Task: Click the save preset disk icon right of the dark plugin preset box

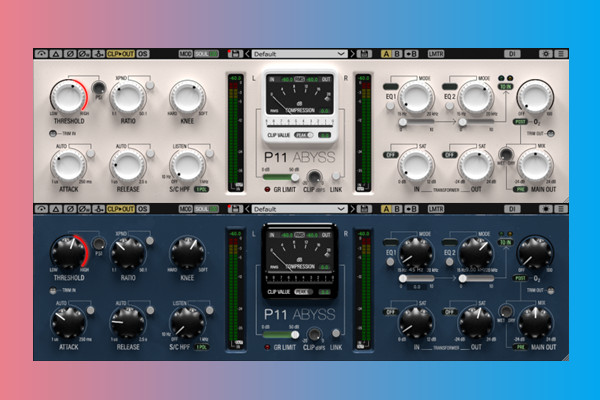Action: [364, 209]
